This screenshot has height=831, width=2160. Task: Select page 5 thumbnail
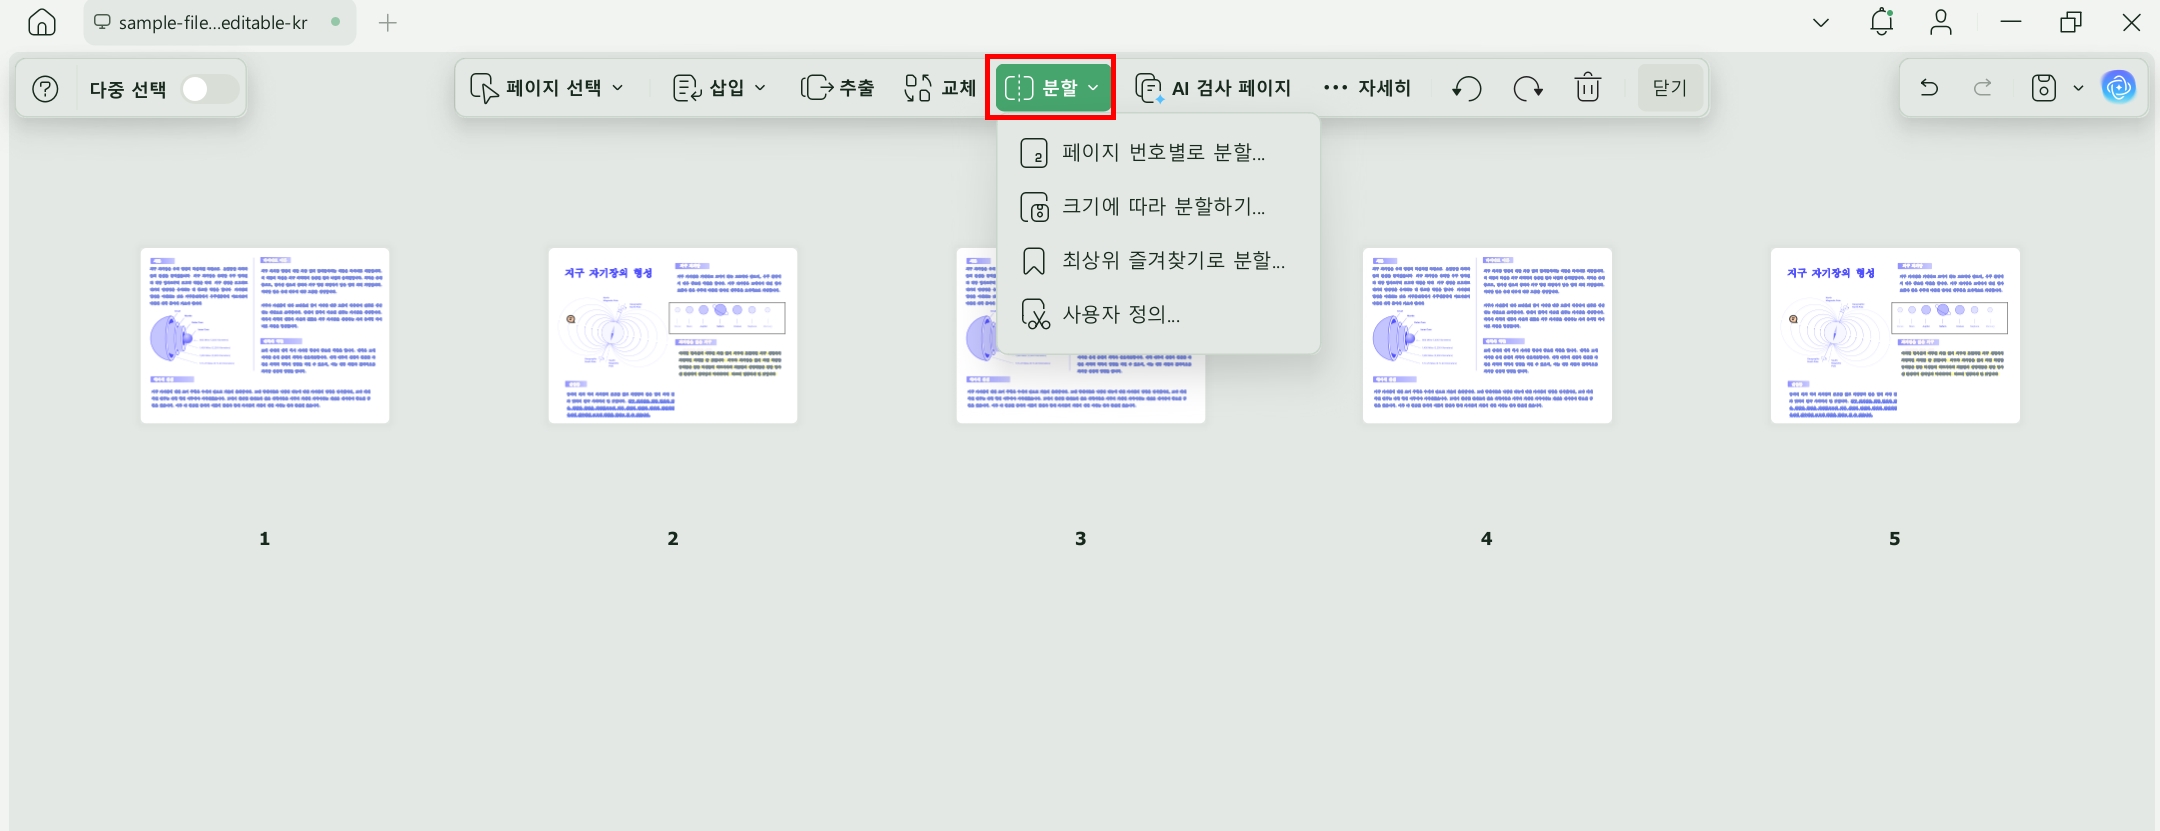pos(1895,336)
